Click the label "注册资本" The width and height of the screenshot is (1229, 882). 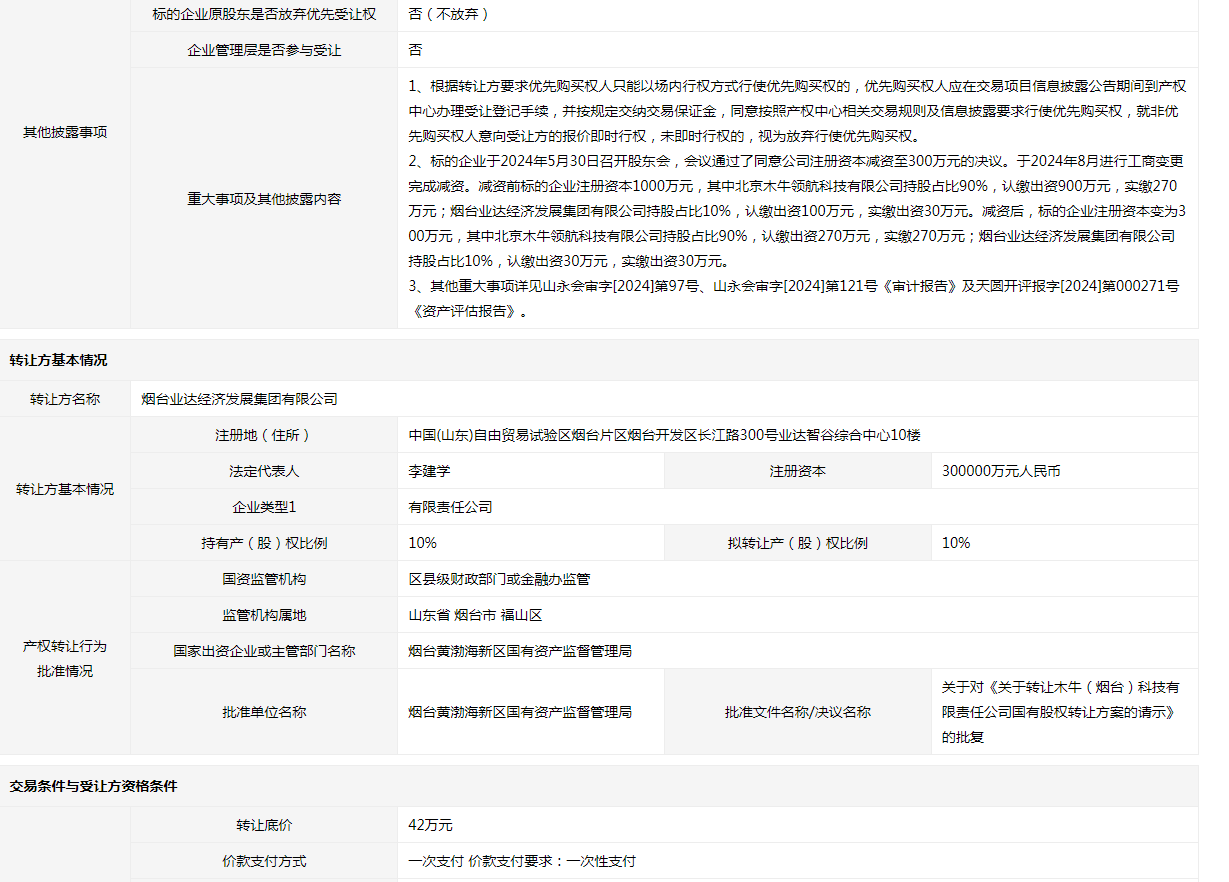click(x=798, y=471)
